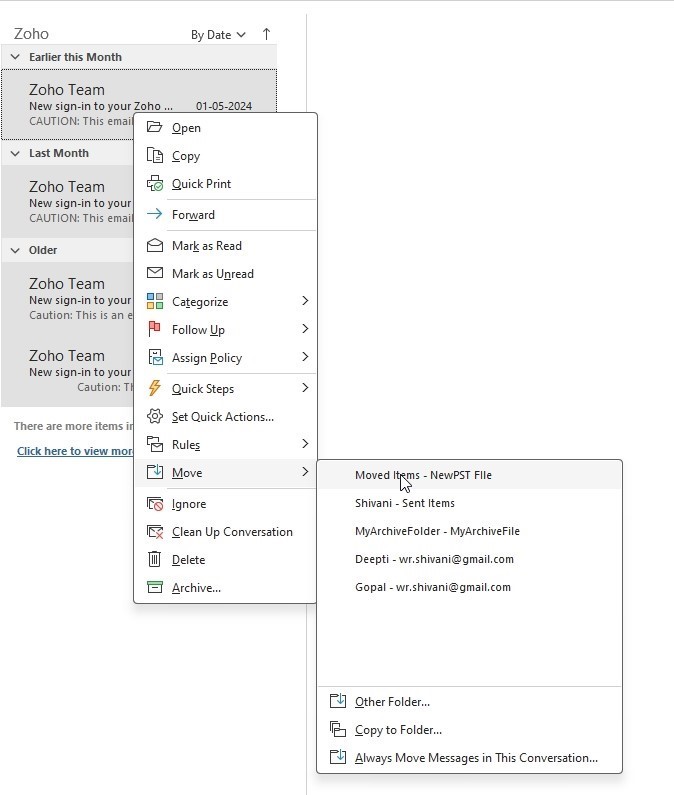Open the By Date sort dropdown
The image size is (674, 795).
pyautogui.click(x=218, y=35)
